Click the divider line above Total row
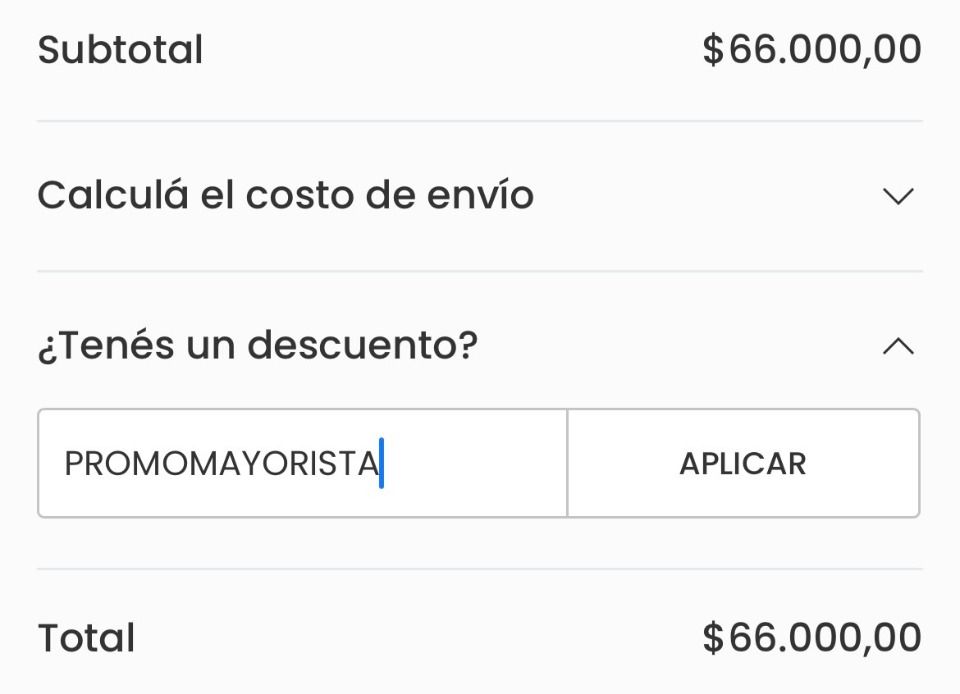The width and height of the screenshot is (960, 694). (x=480, y=569)
